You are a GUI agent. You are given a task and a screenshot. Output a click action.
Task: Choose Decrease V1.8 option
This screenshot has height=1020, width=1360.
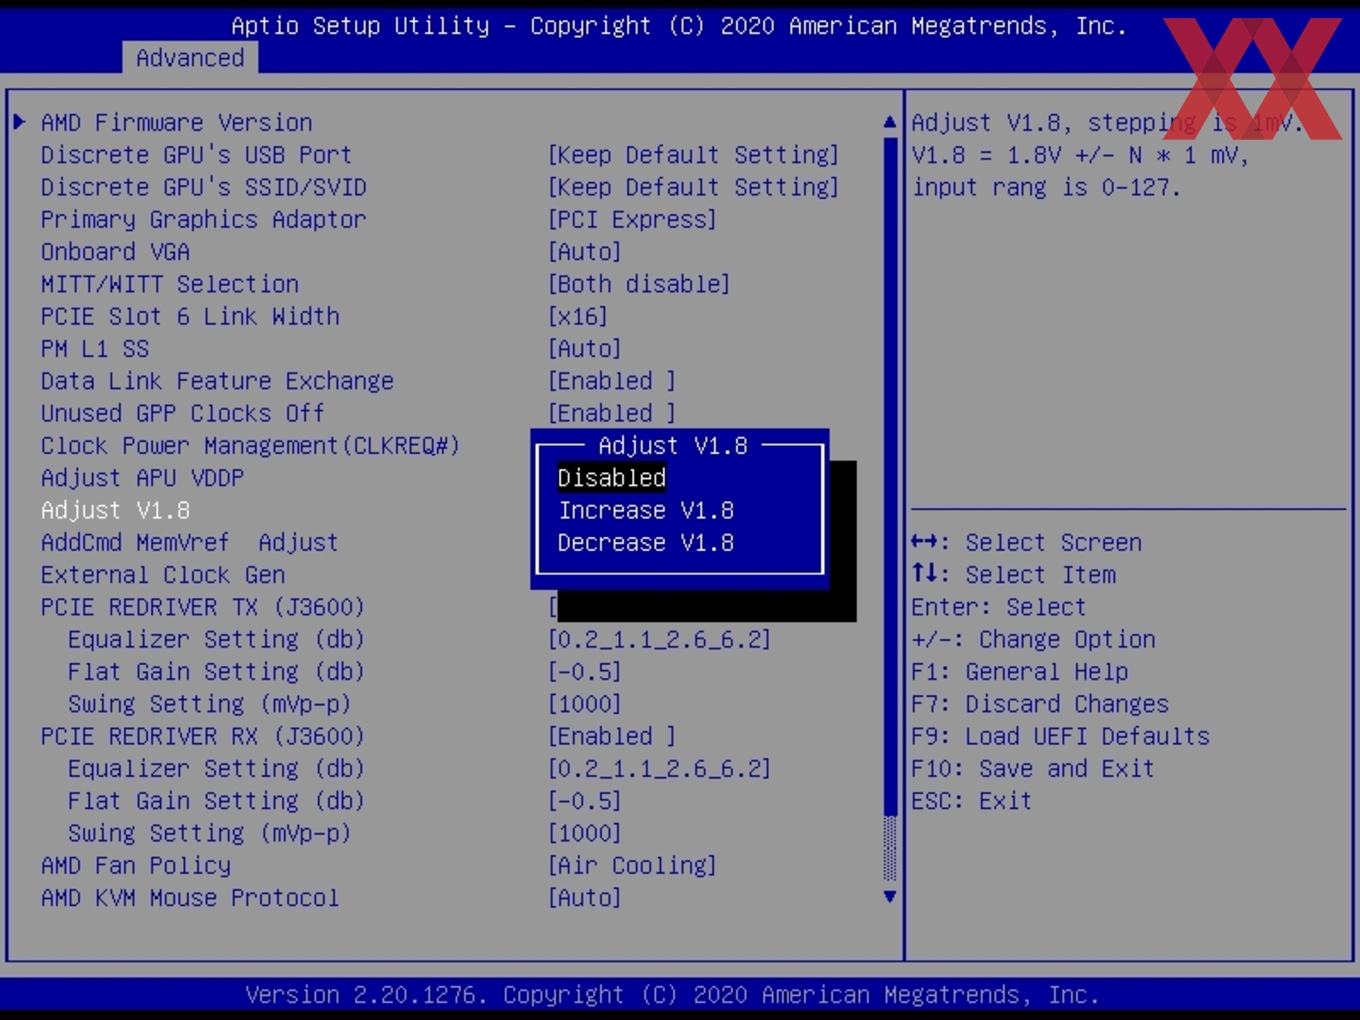(x=646, y=543)
